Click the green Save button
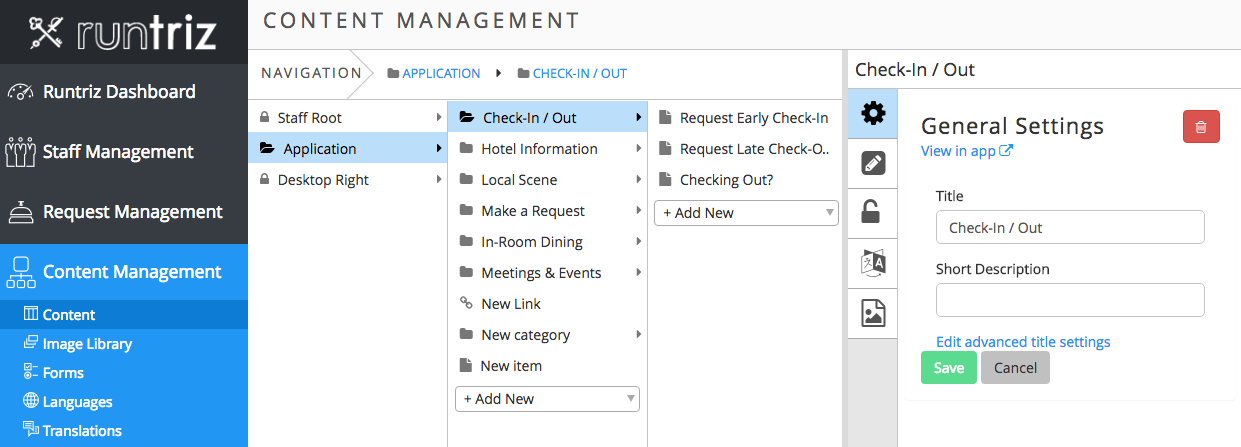Viewport: 1241px width, 447px height. (x=948, y=368)
